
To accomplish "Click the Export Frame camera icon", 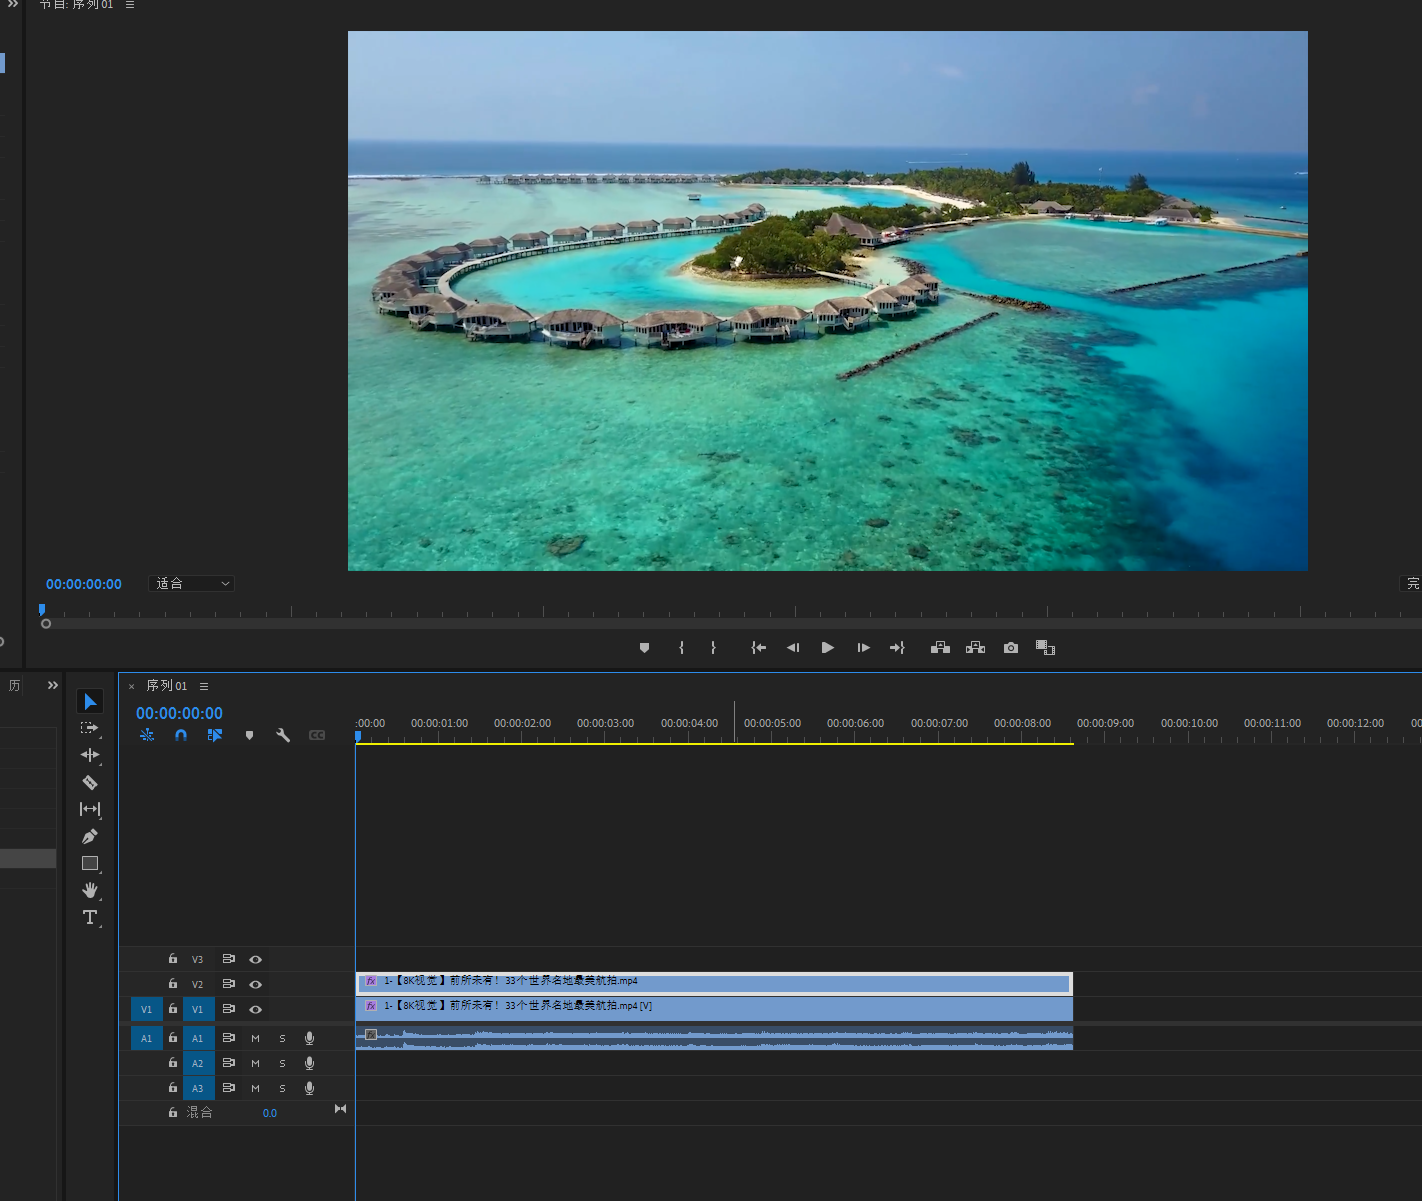I will coord(1011,648).
